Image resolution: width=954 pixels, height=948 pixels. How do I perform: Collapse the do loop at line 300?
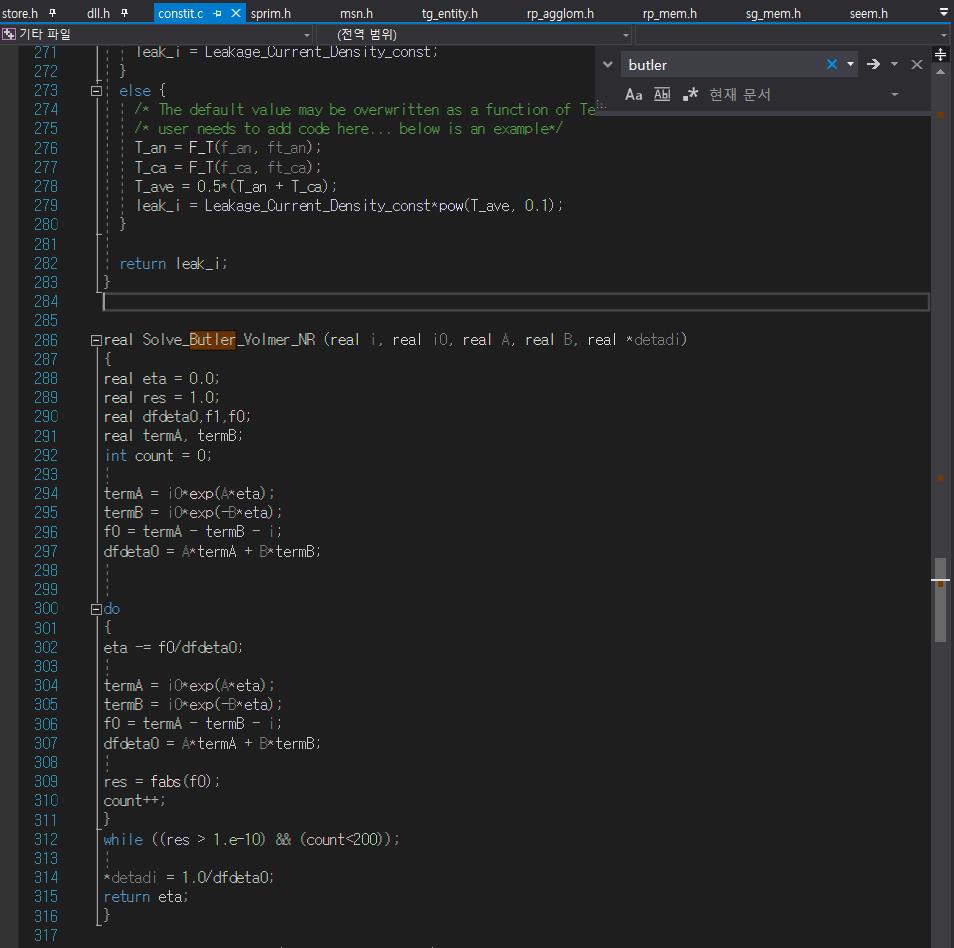pos(96,609)
